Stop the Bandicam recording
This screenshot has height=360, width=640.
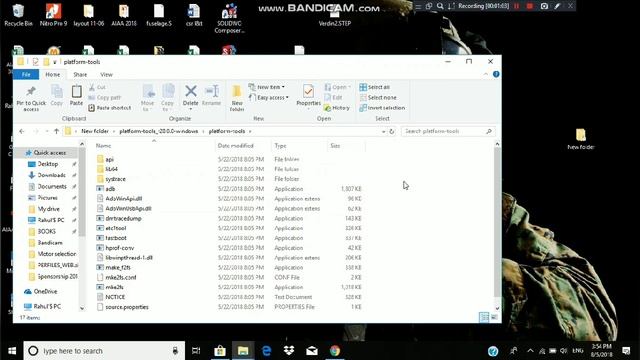[x=530, y=6]
